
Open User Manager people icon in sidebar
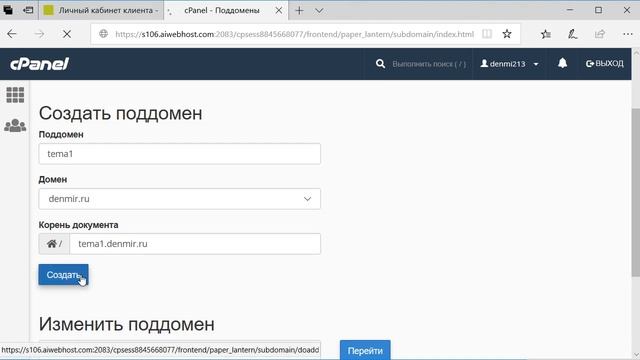pyautogui.click(x=15, y=125)
